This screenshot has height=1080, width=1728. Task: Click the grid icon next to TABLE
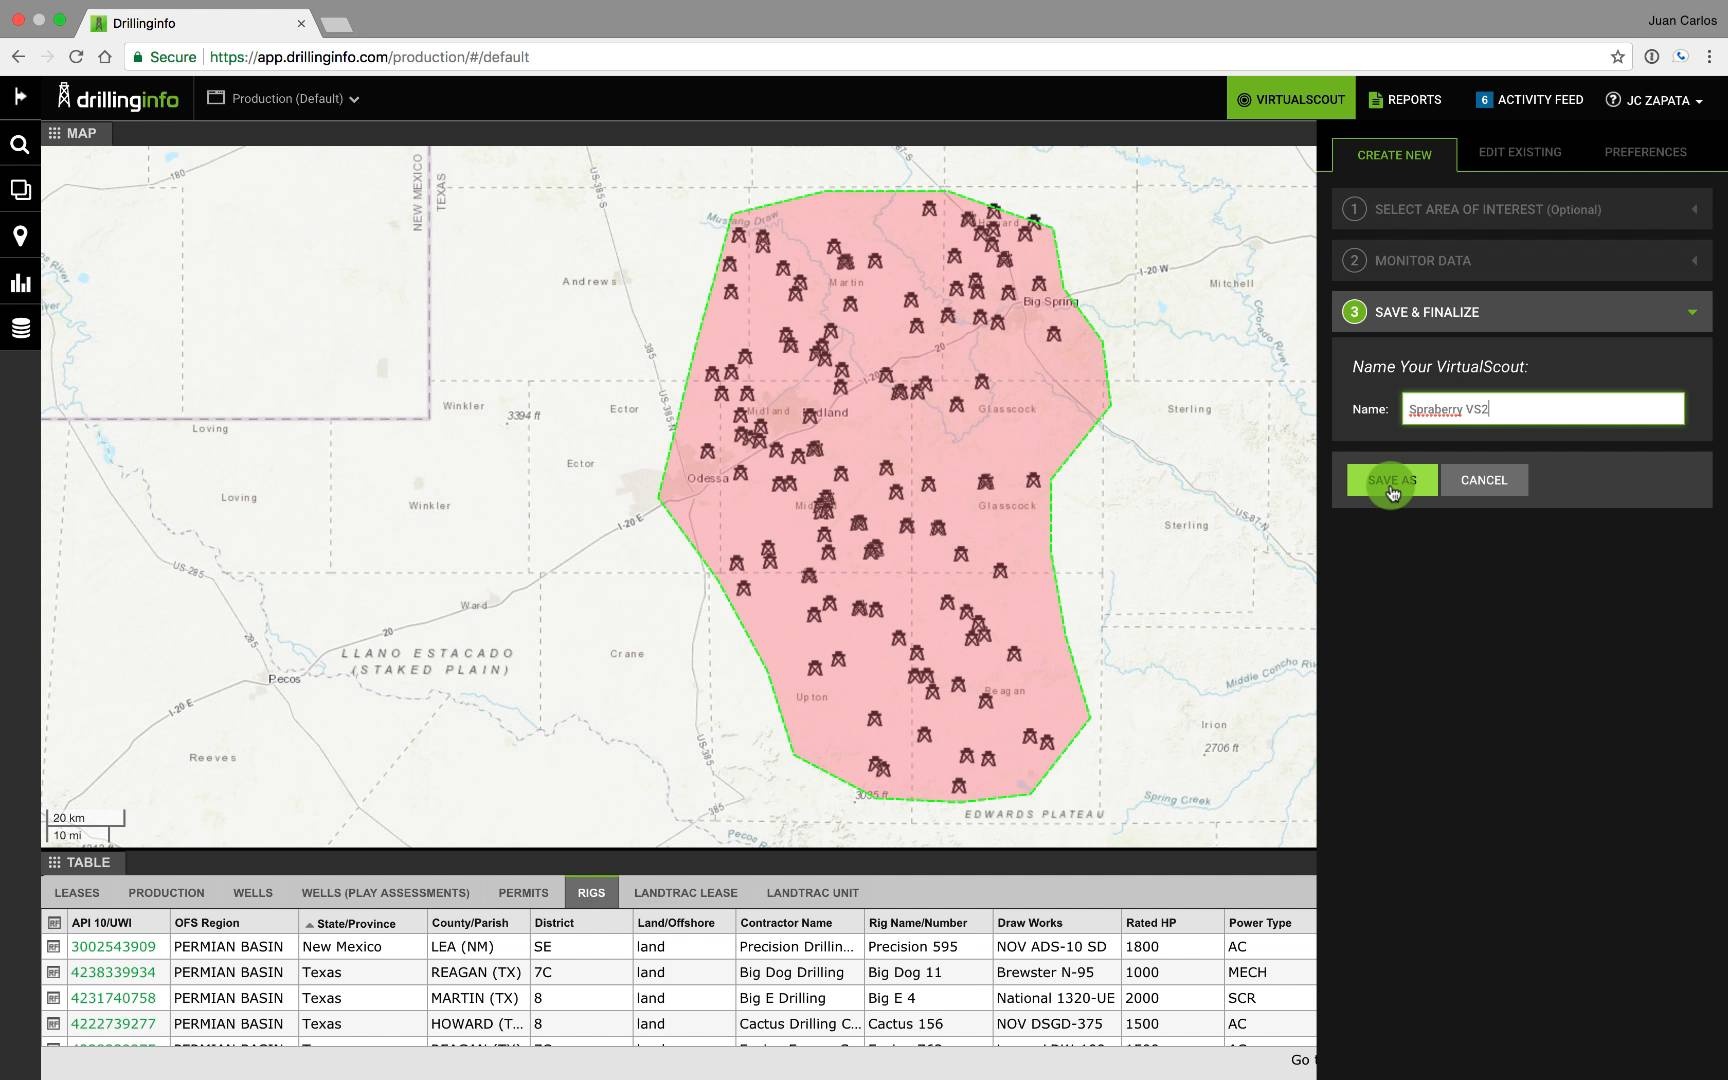(53, 862)
